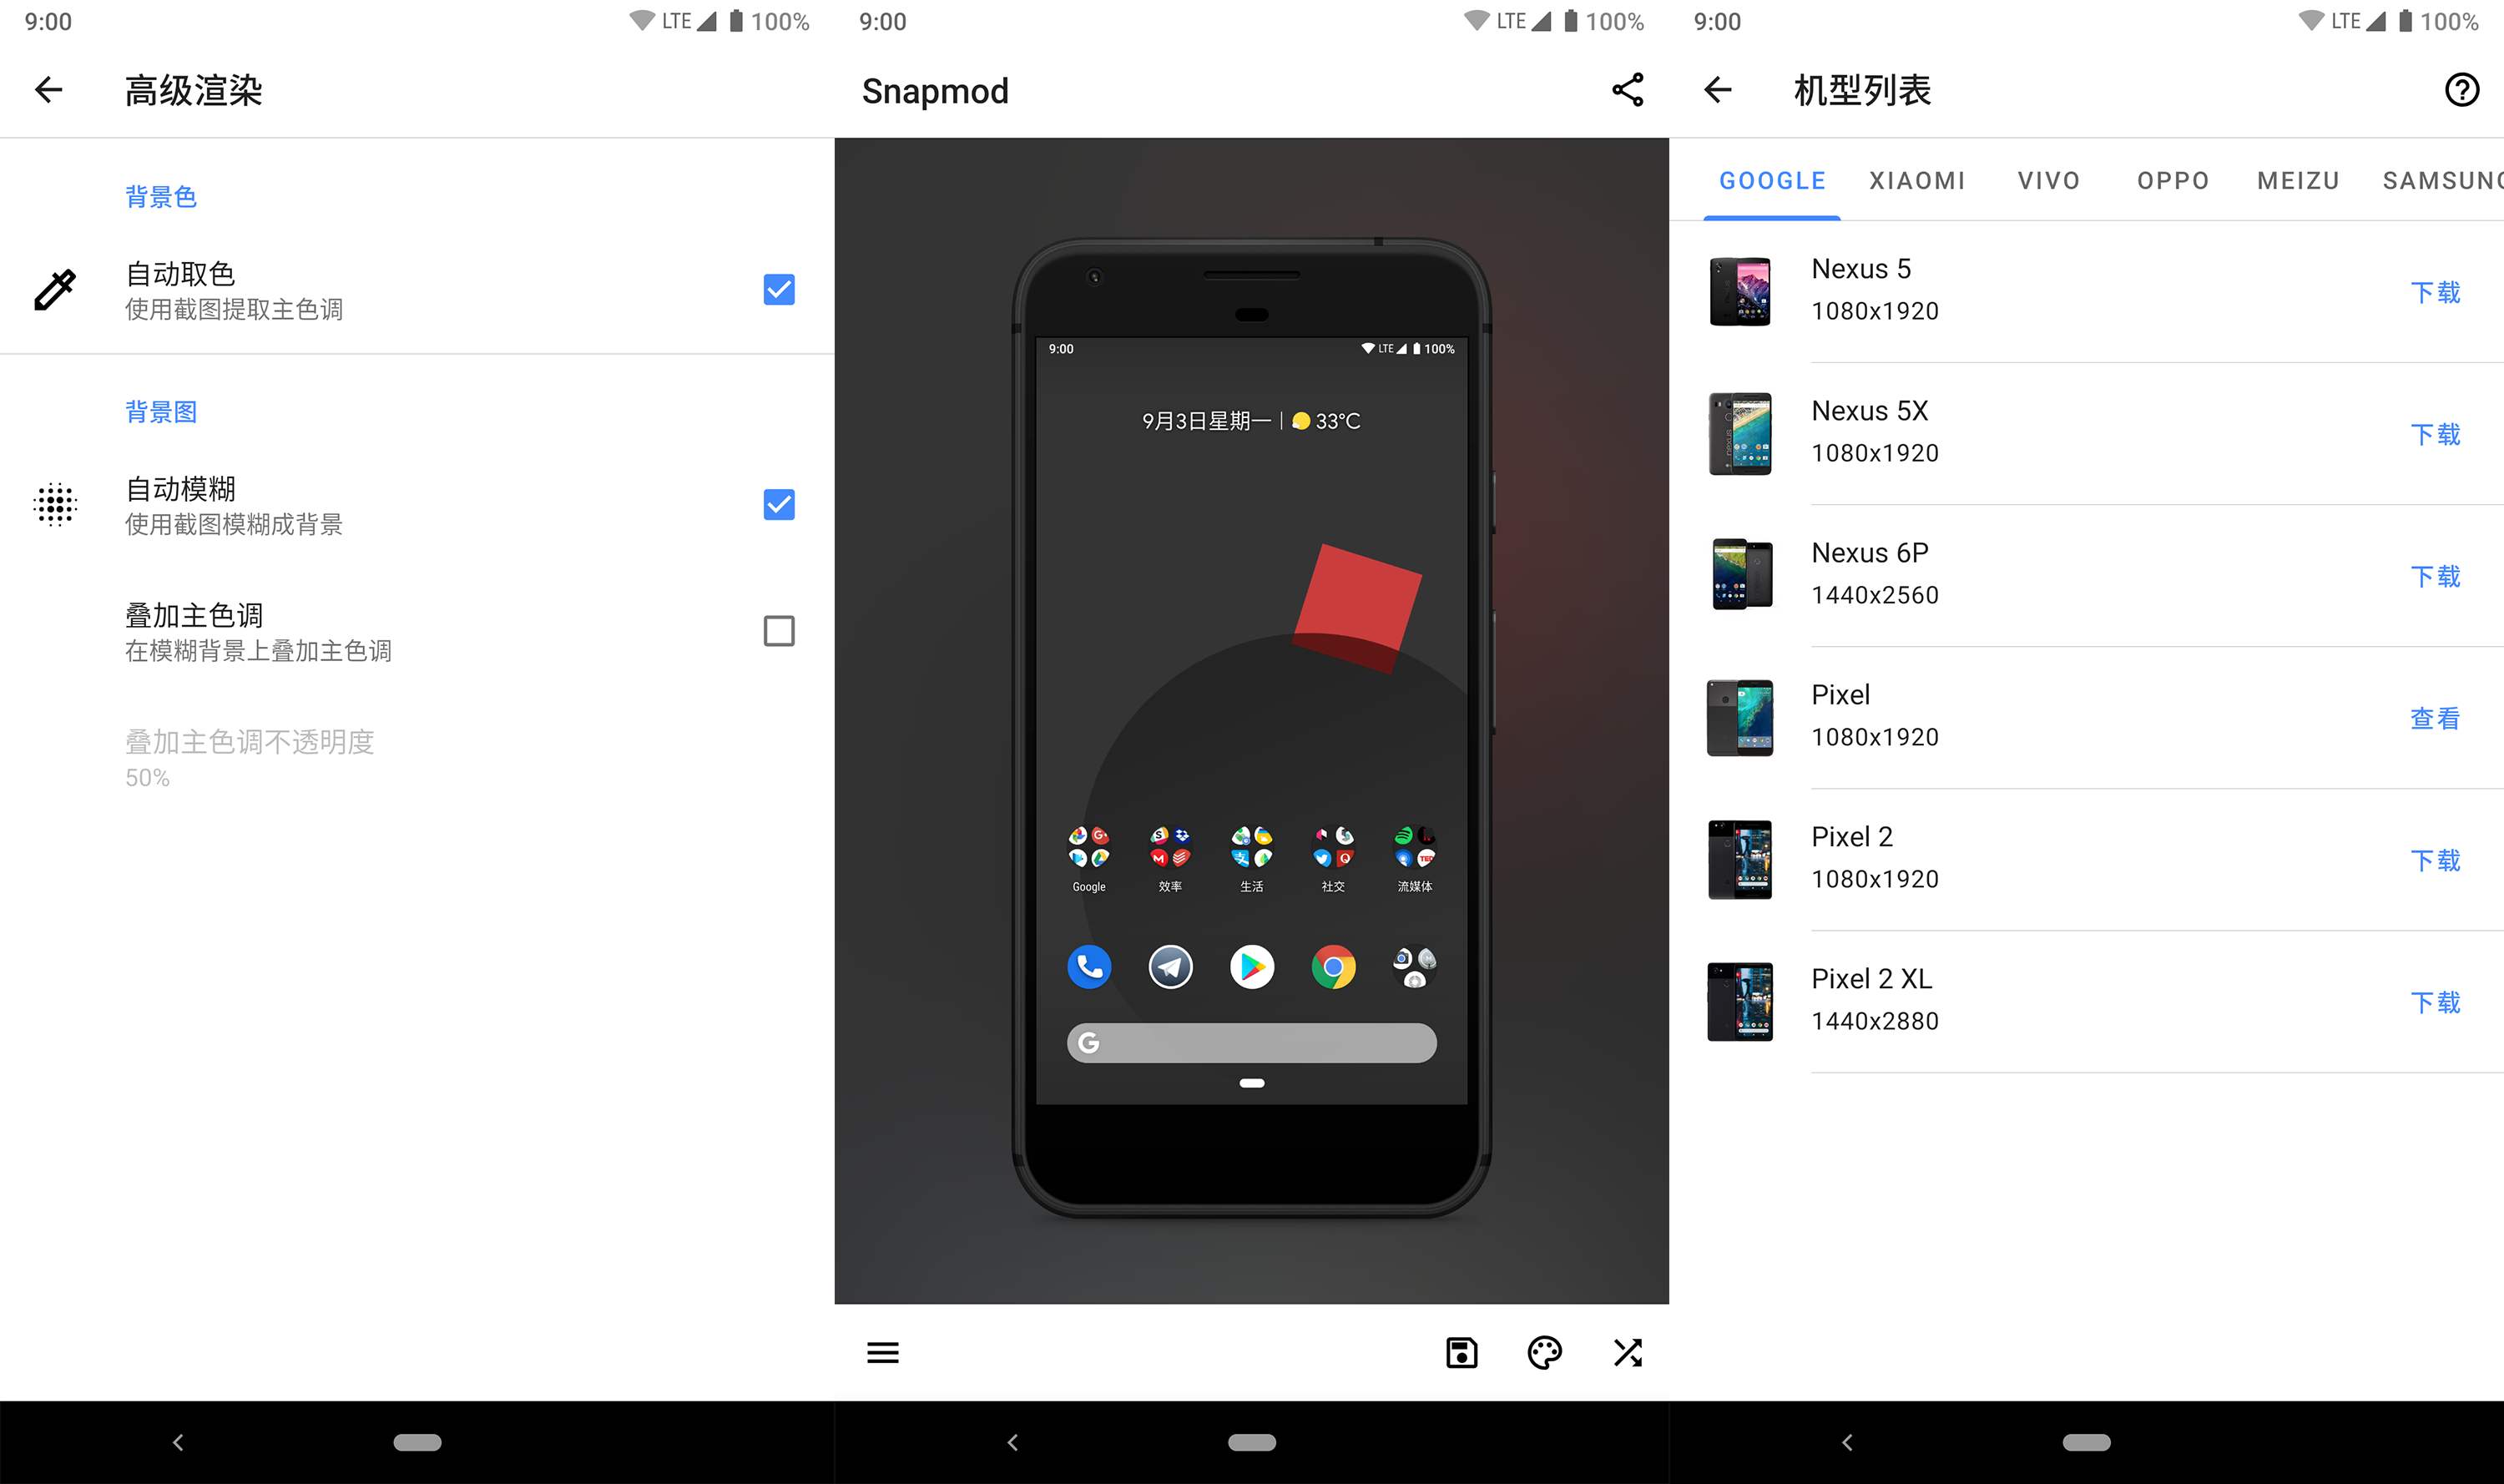
Task: Toggle 自动取色 checkbox on
Action: pos(777,288)
